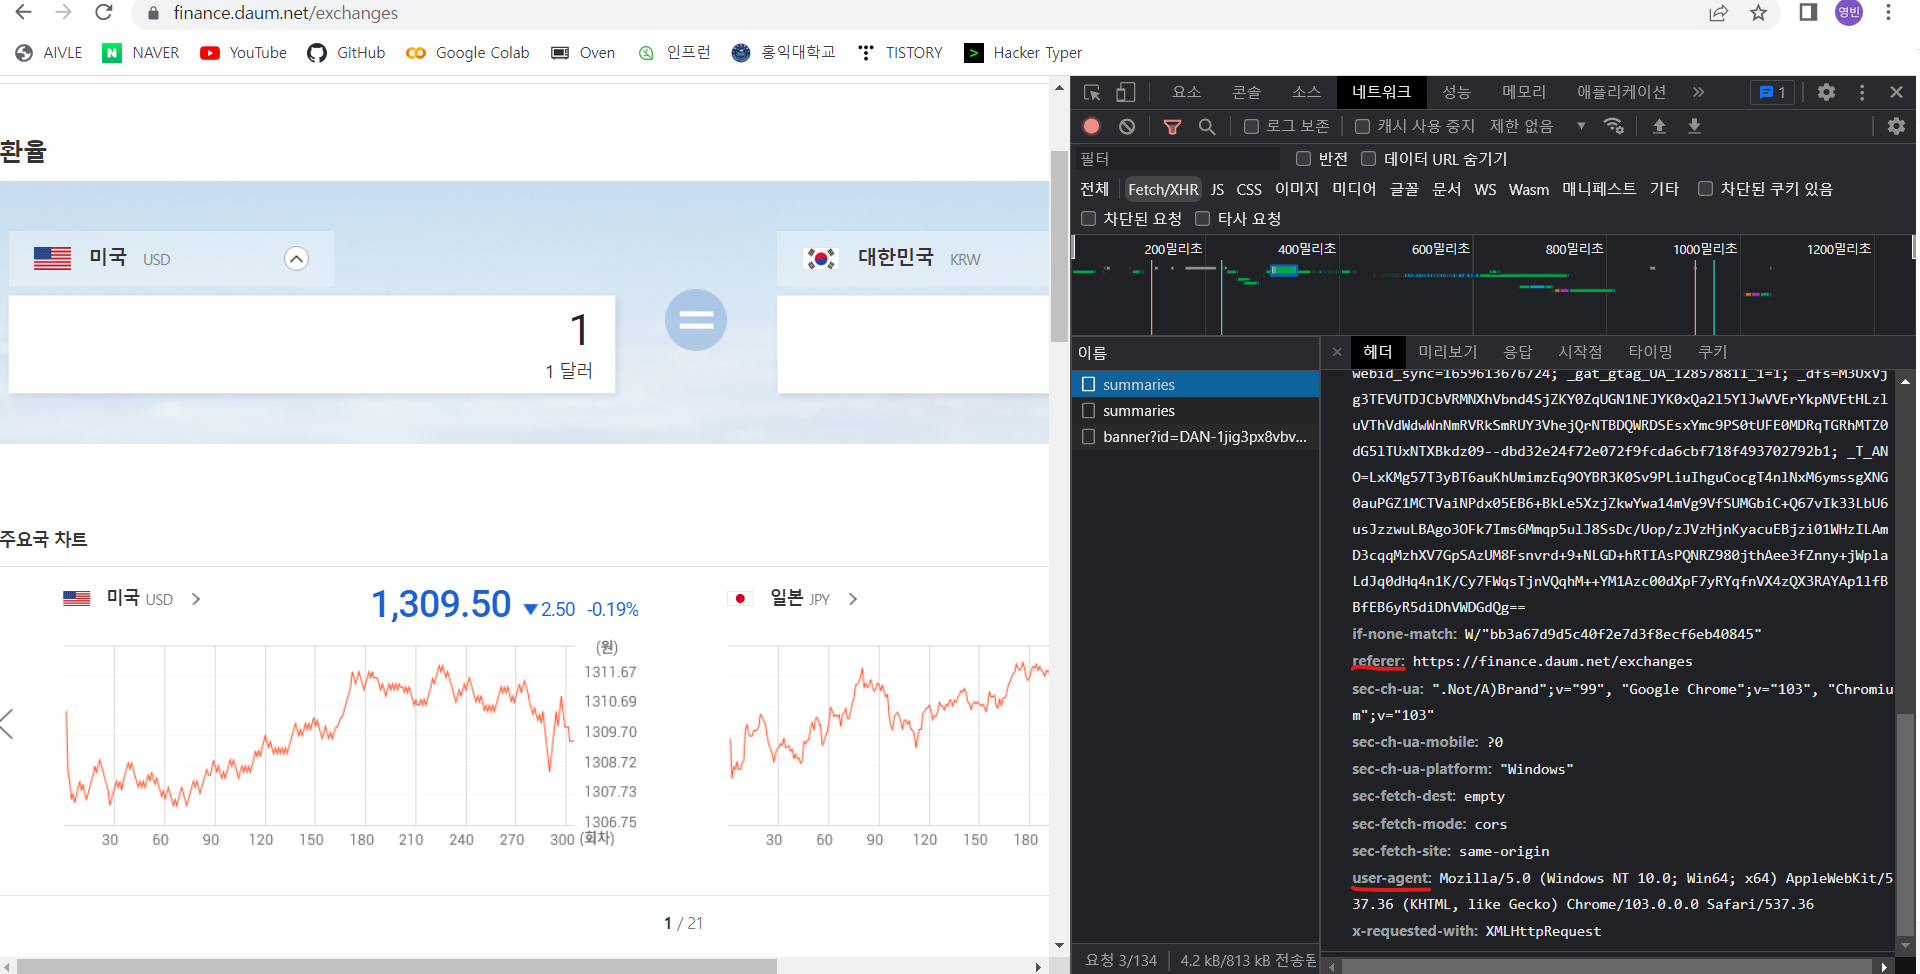Import a HAR file with the upload arrow
The width and height of the screenshot is (1920, 974).
click(x=1659, y=126)
